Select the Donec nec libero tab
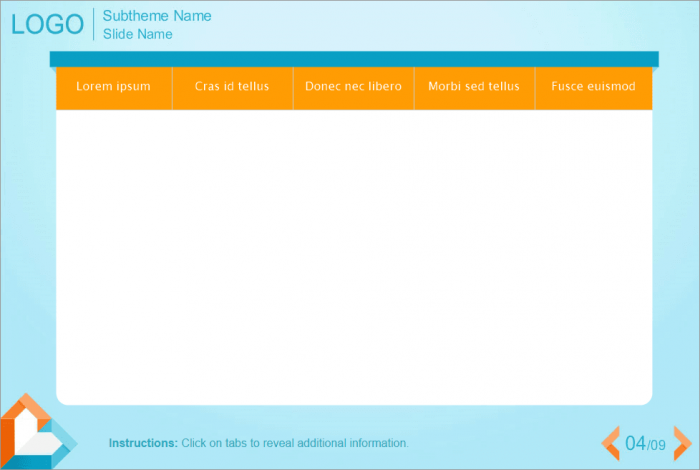This screenshot has width=700, height=470. click(353, 87)
